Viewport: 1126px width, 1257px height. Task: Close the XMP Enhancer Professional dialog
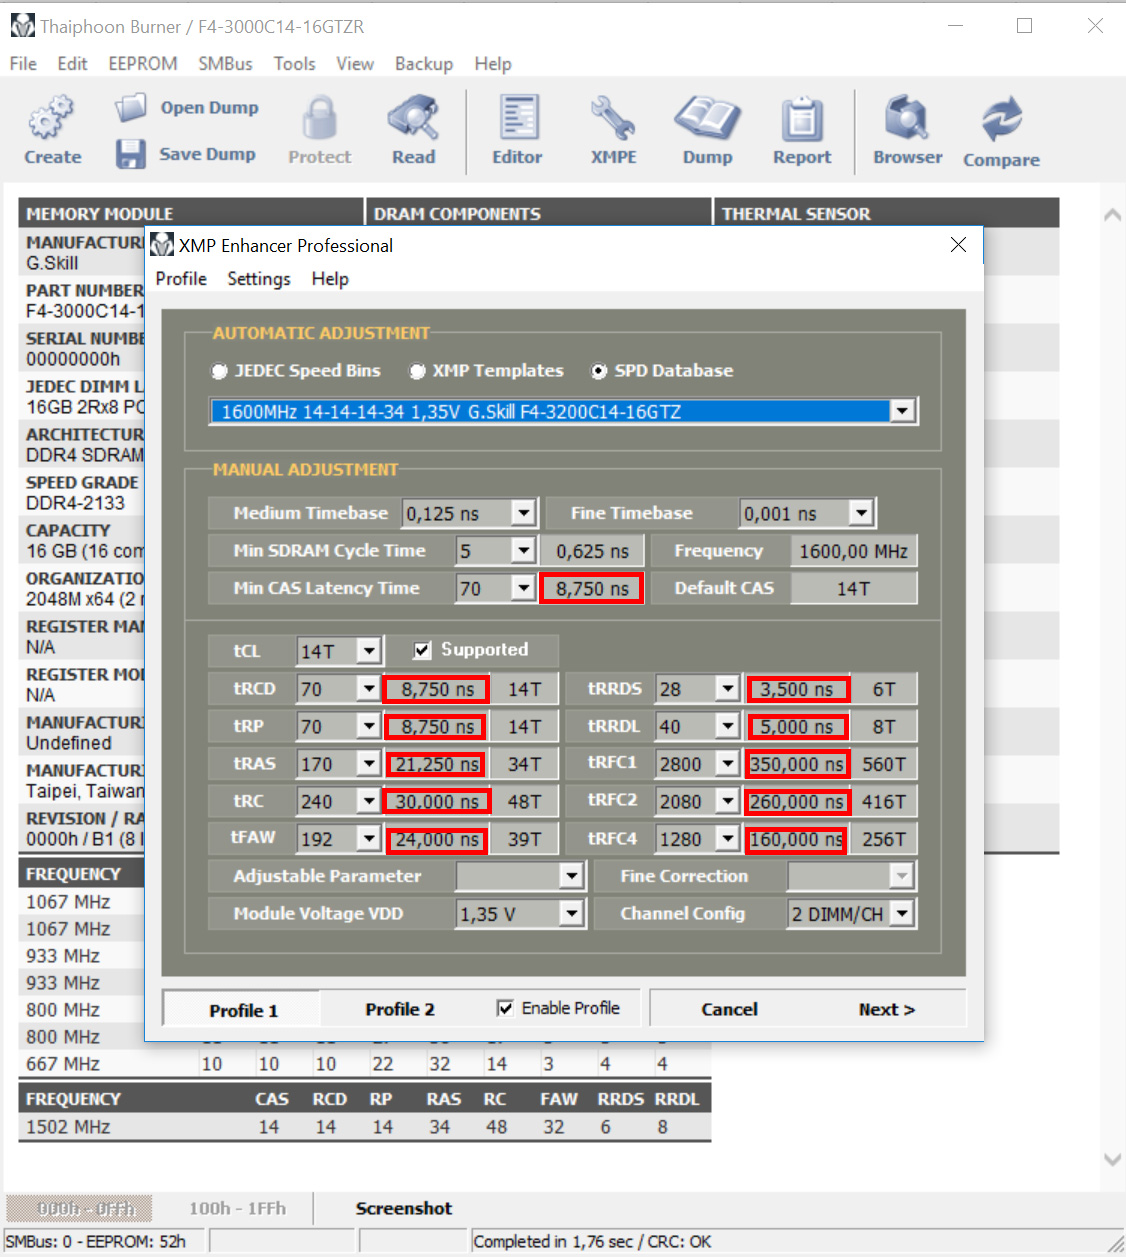[958, 245]
